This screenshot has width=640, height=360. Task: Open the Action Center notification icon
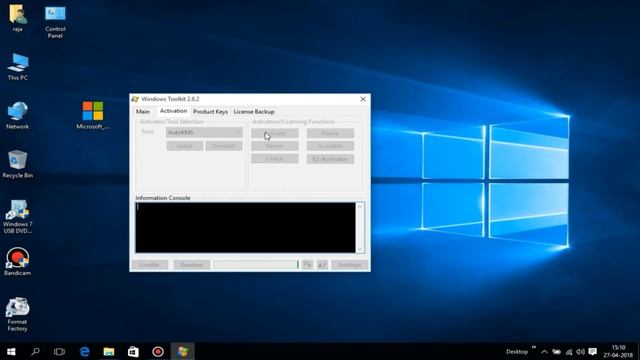[x=593, y=352]
